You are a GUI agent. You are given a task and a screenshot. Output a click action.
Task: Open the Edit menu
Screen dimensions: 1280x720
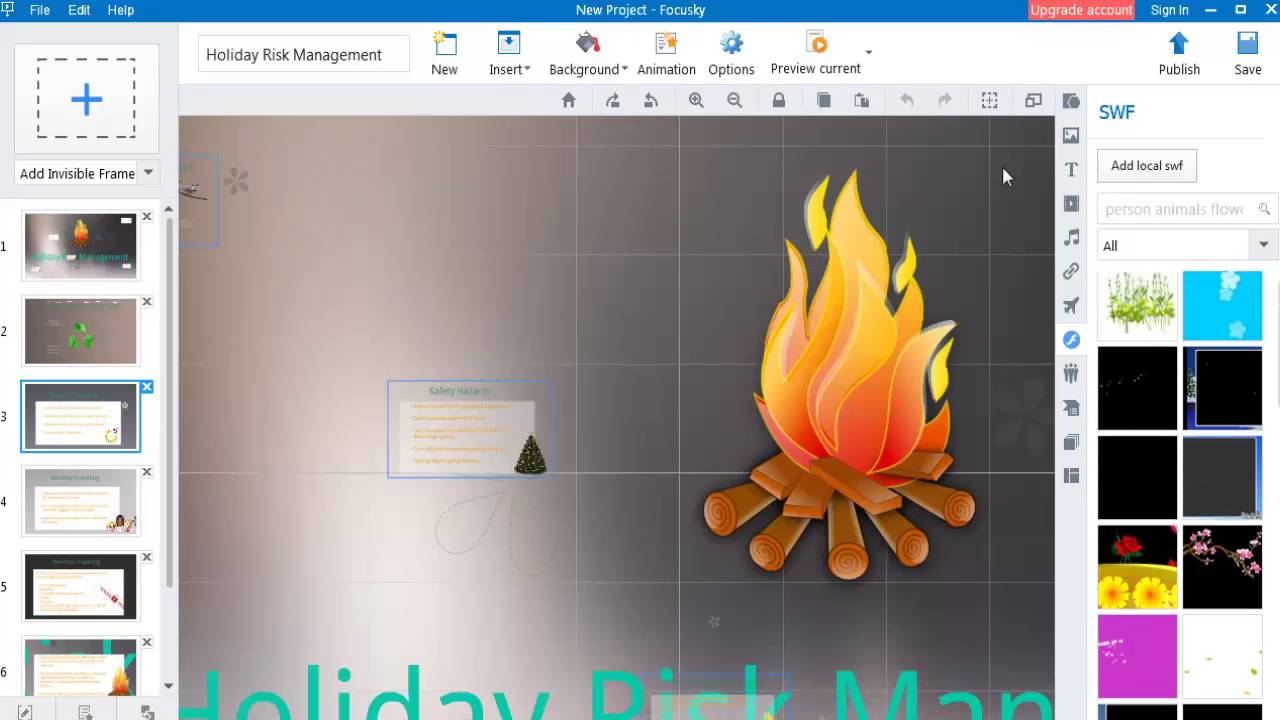pos(79,10)
